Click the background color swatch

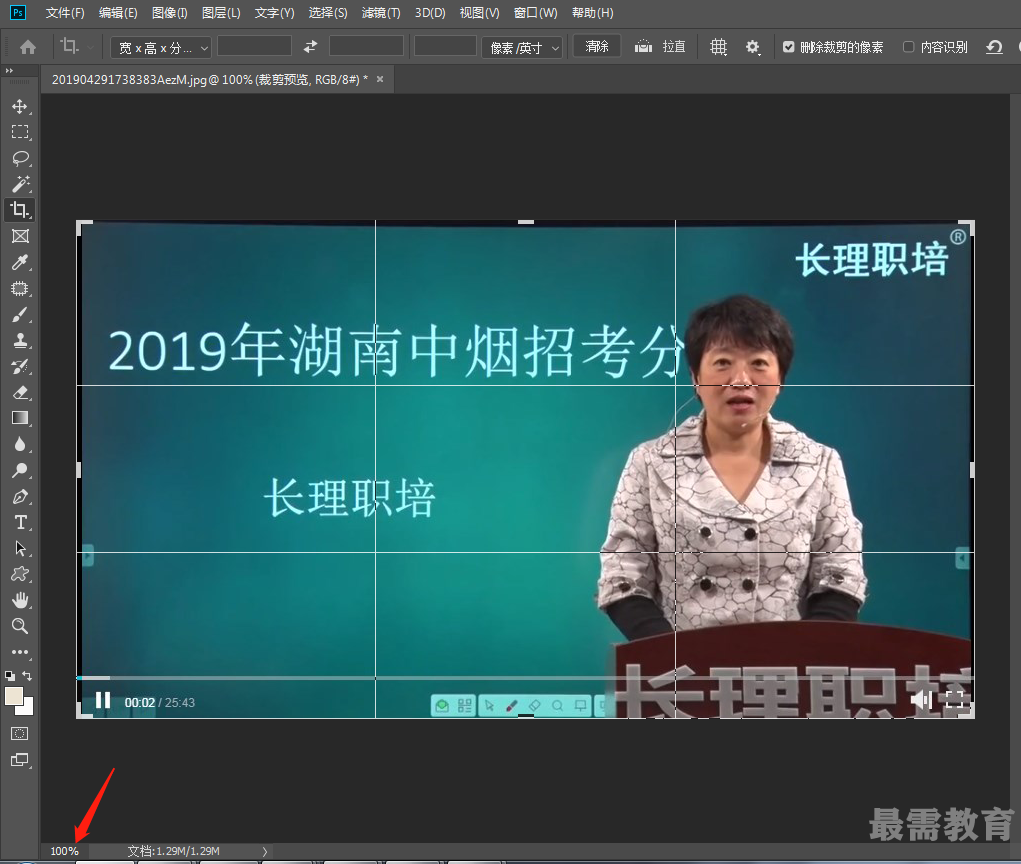click(x=27, y=708)
